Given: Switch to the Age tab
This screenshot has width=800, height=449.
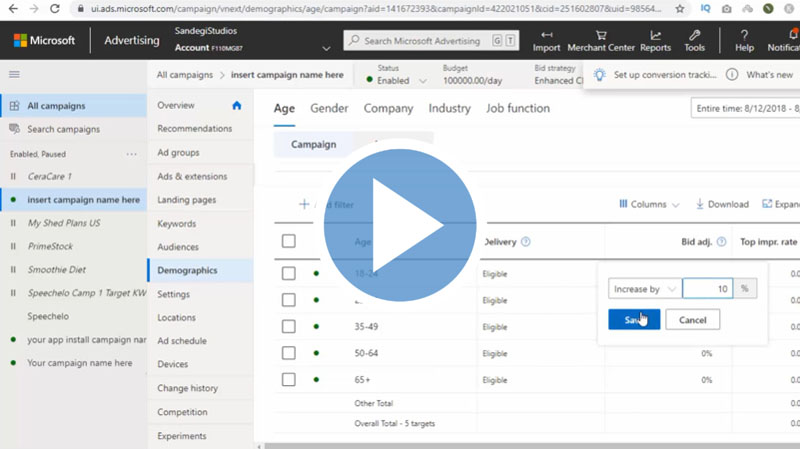Looking at the screenshot, I should pyautogui.click(x=284, y=108).
